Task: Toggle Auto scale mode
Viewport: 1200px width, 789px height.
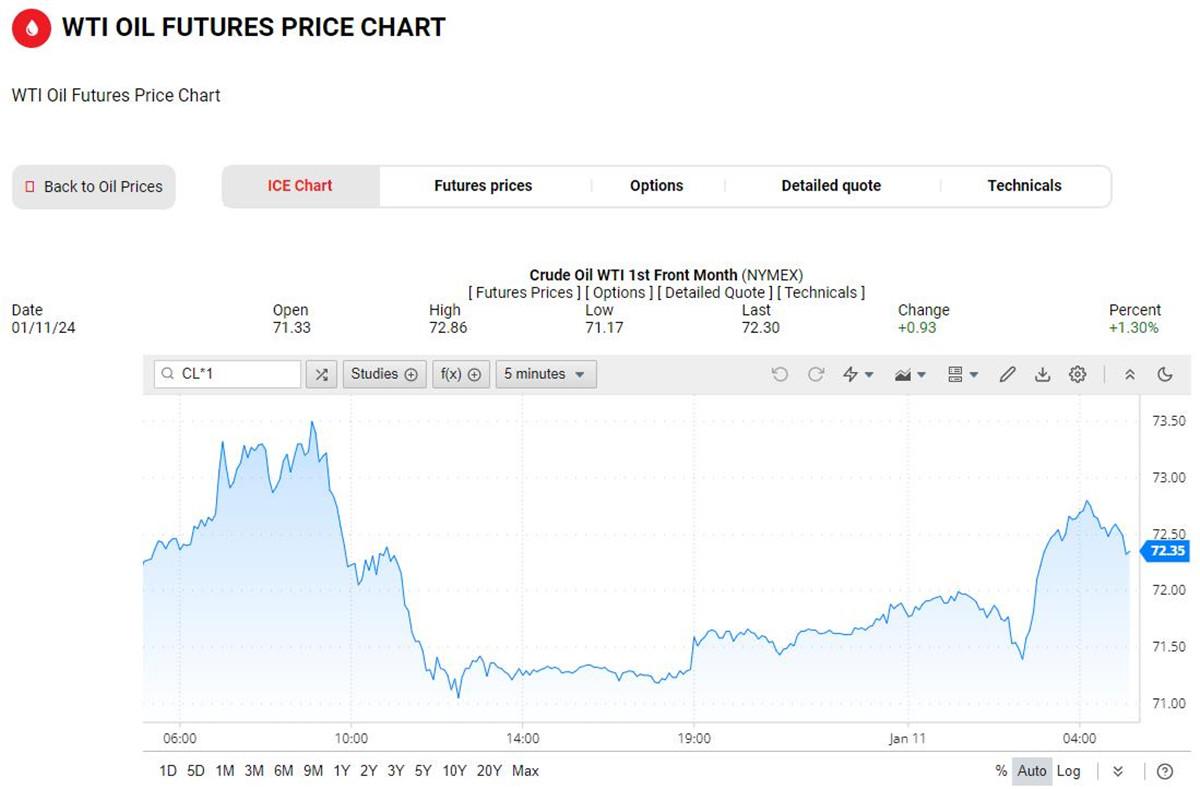Action: (x=1032, y=771)
